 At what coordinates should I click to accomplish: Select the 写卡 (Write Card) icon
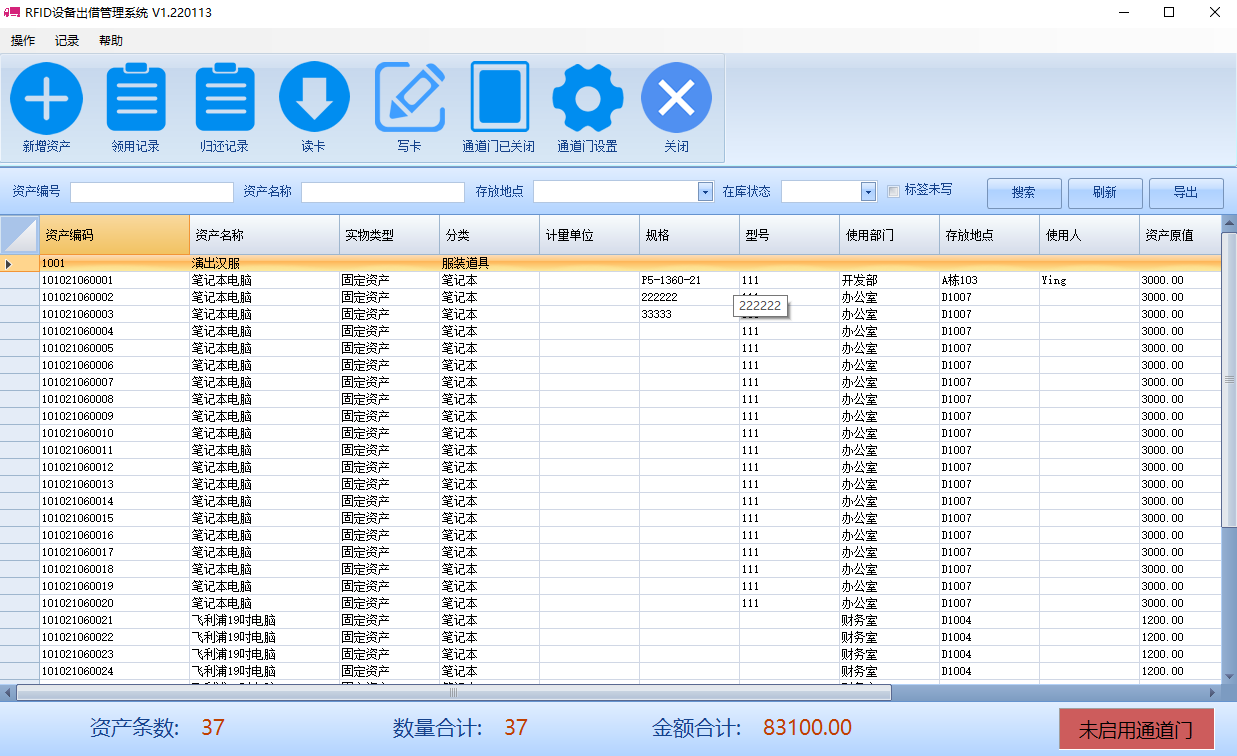tap(410, 97)
